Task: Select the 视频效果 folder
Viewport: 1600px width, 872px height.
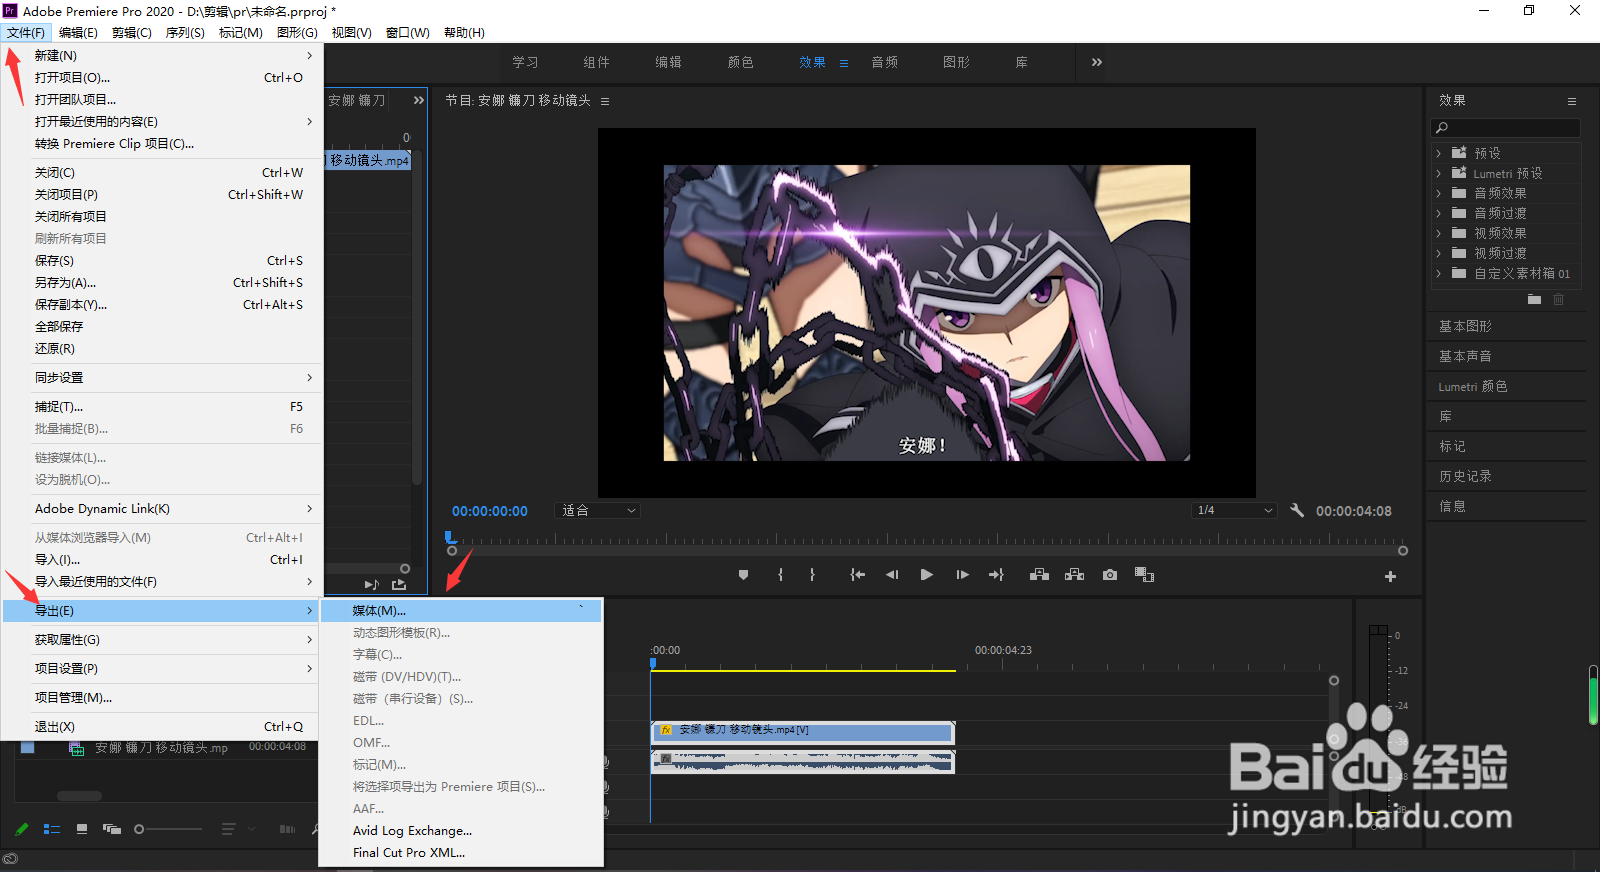Action: pos(1500,233)
